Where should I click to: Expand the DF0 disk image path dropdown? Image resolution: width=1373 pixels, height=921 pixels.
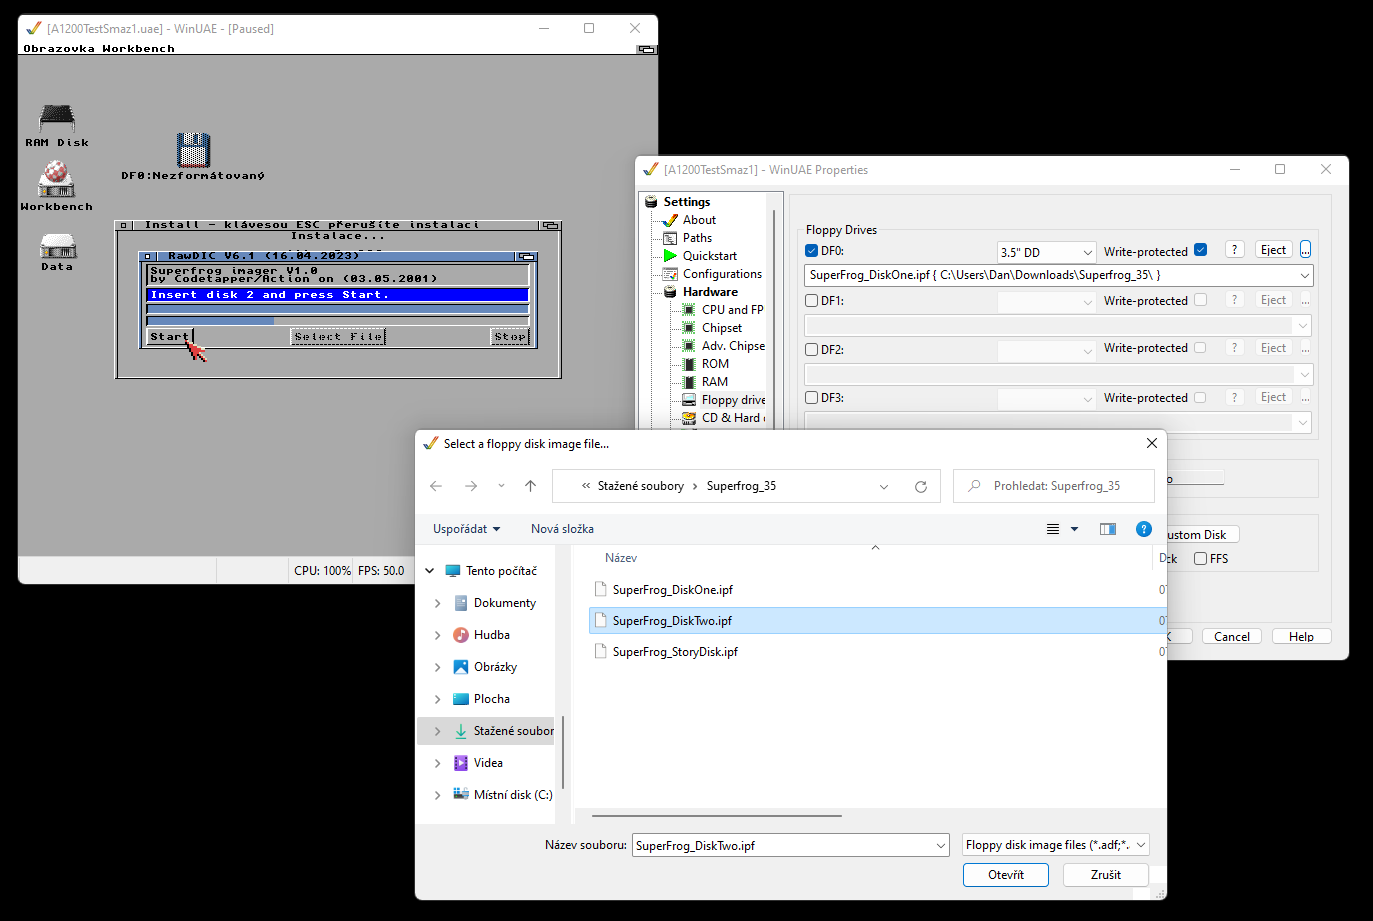(1304, 275)
